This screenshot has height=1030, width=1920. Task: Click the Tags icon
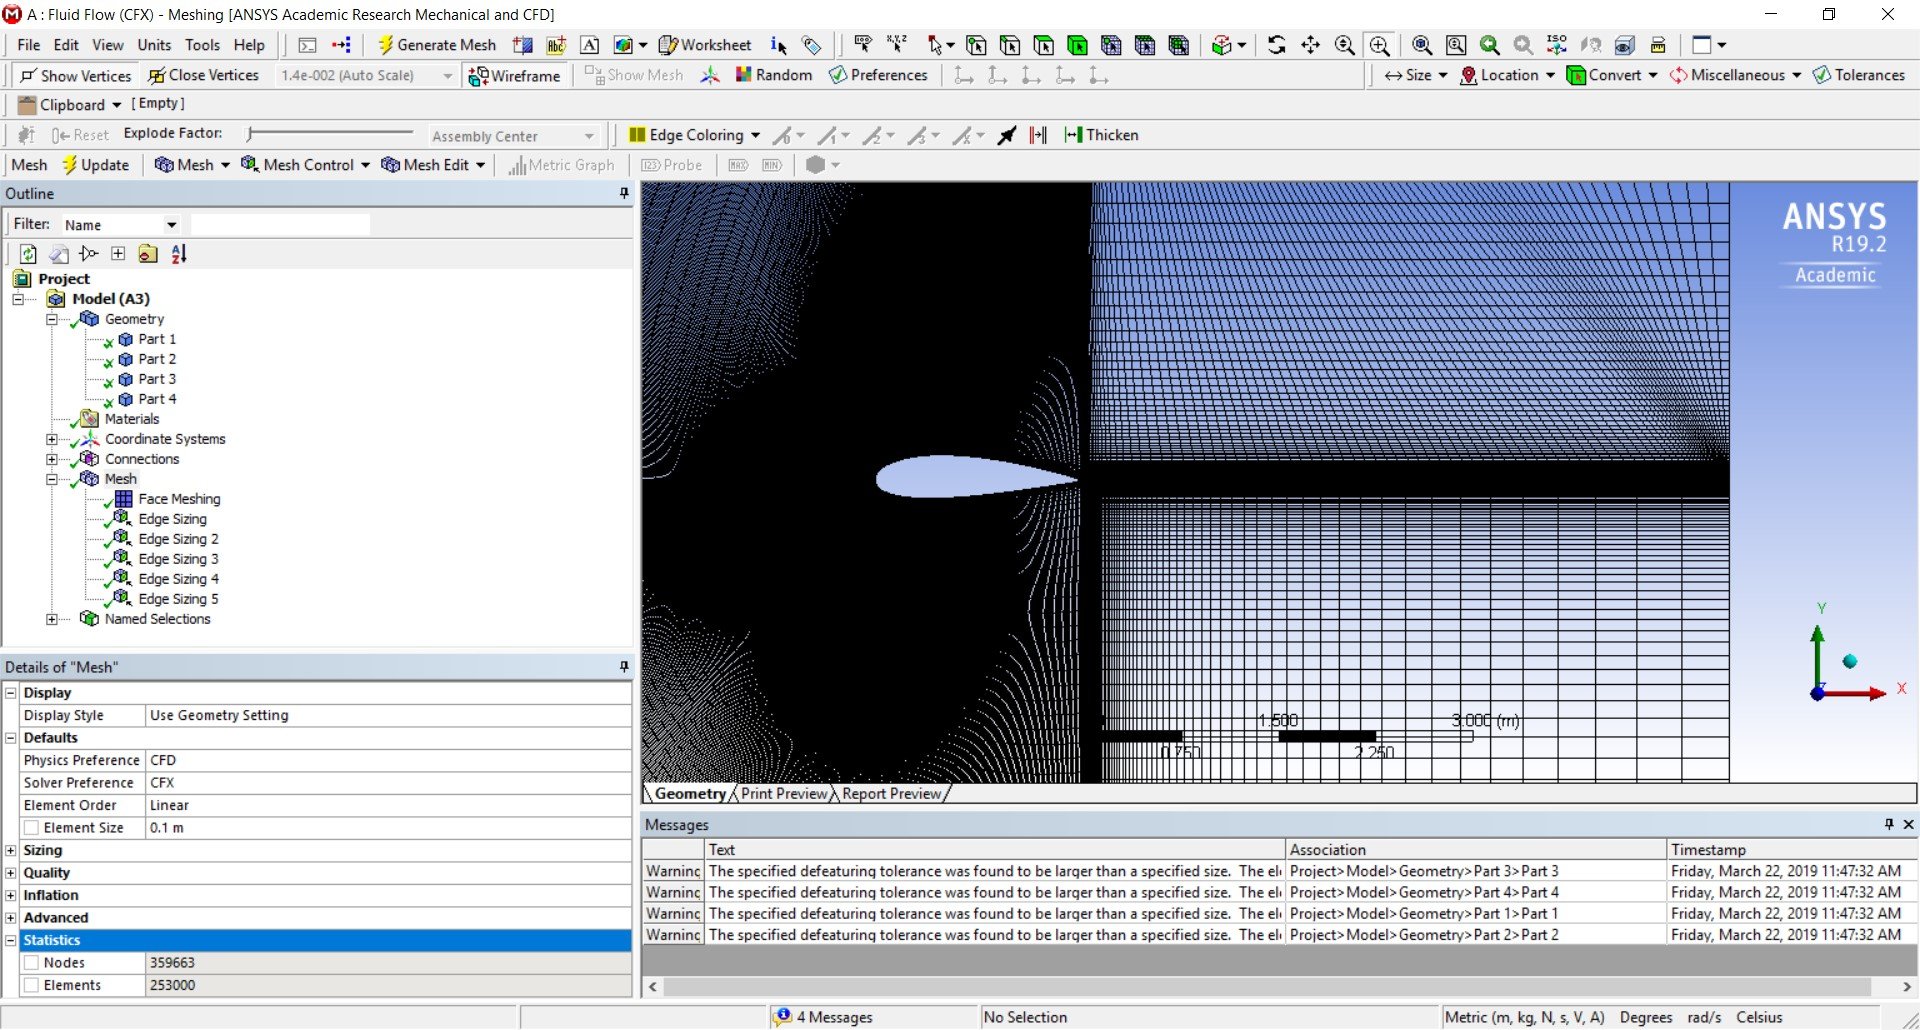point(812,45)
